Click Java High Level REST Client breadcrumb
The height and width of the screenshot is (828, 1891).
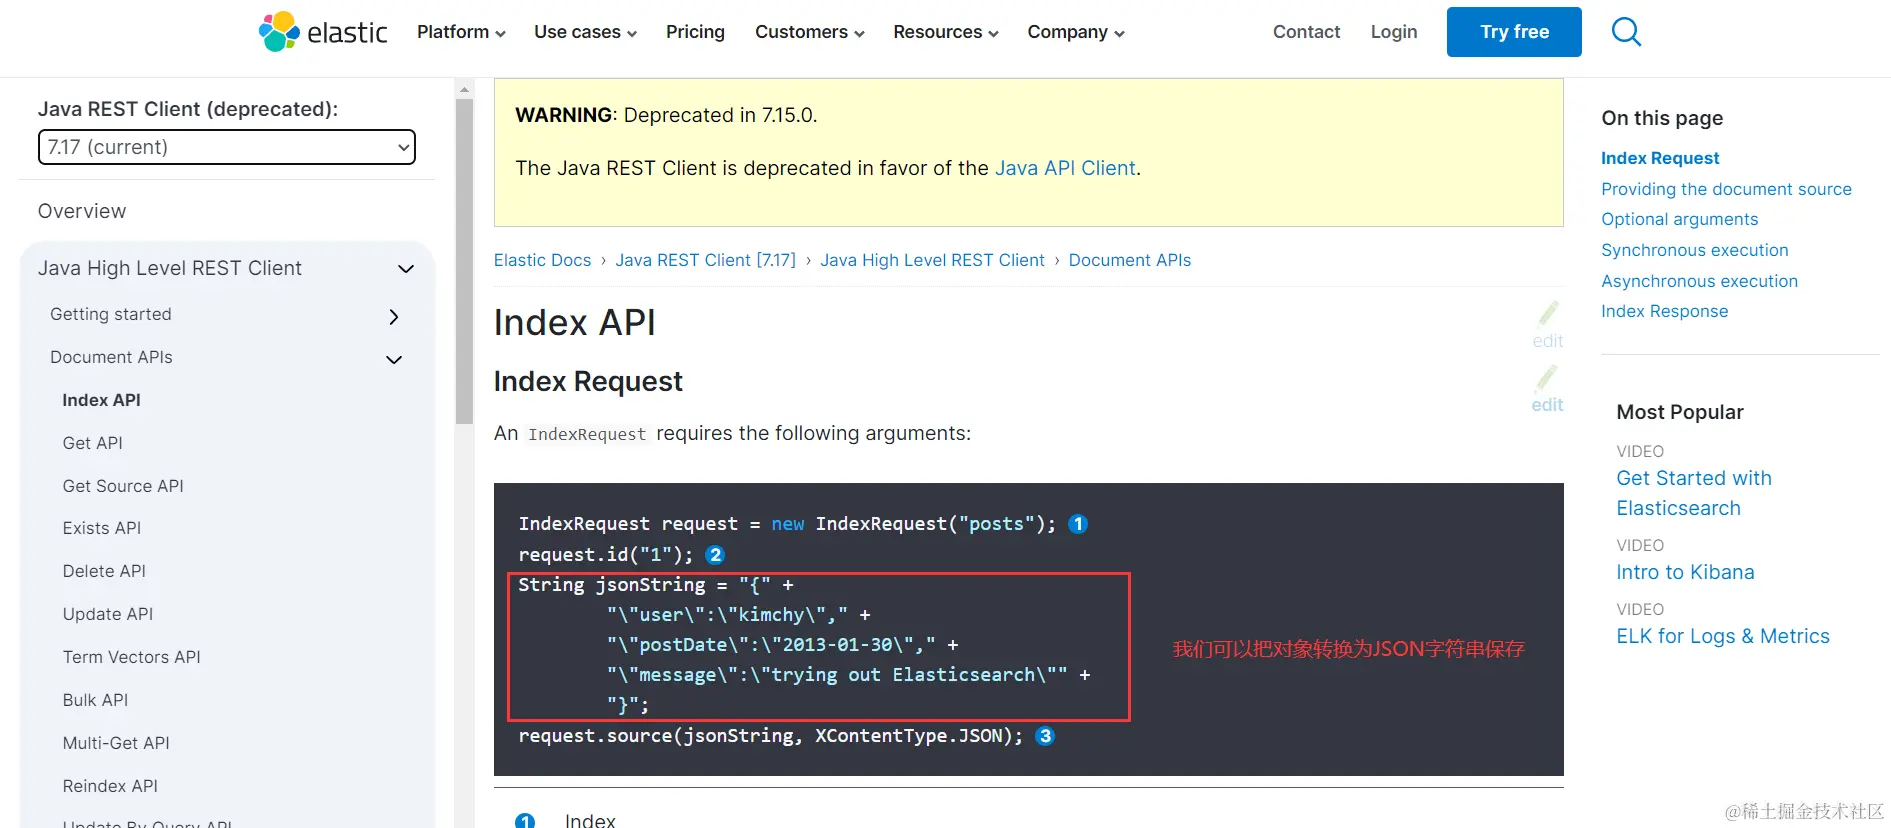tap(932, 260)
